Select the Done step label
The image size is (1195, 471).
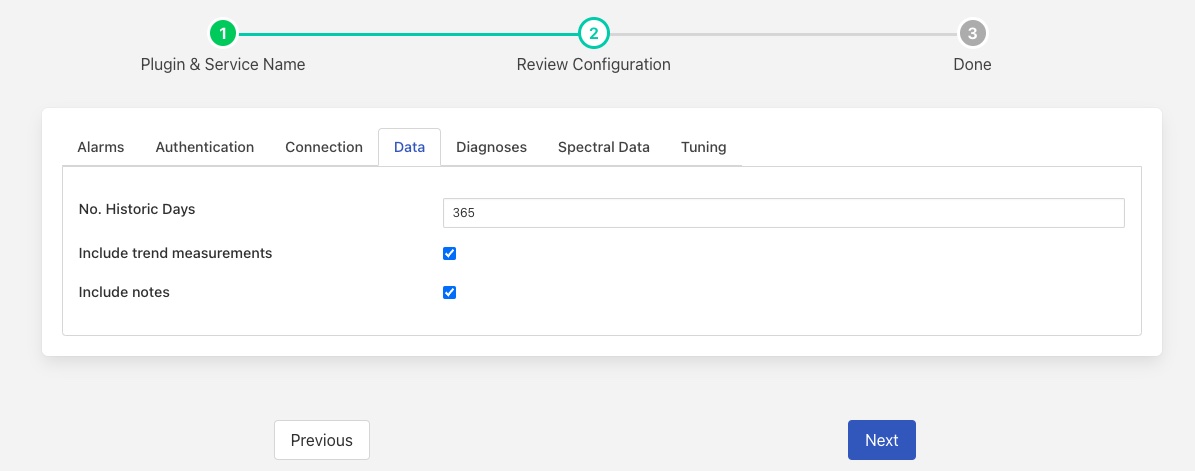point(971,64)
